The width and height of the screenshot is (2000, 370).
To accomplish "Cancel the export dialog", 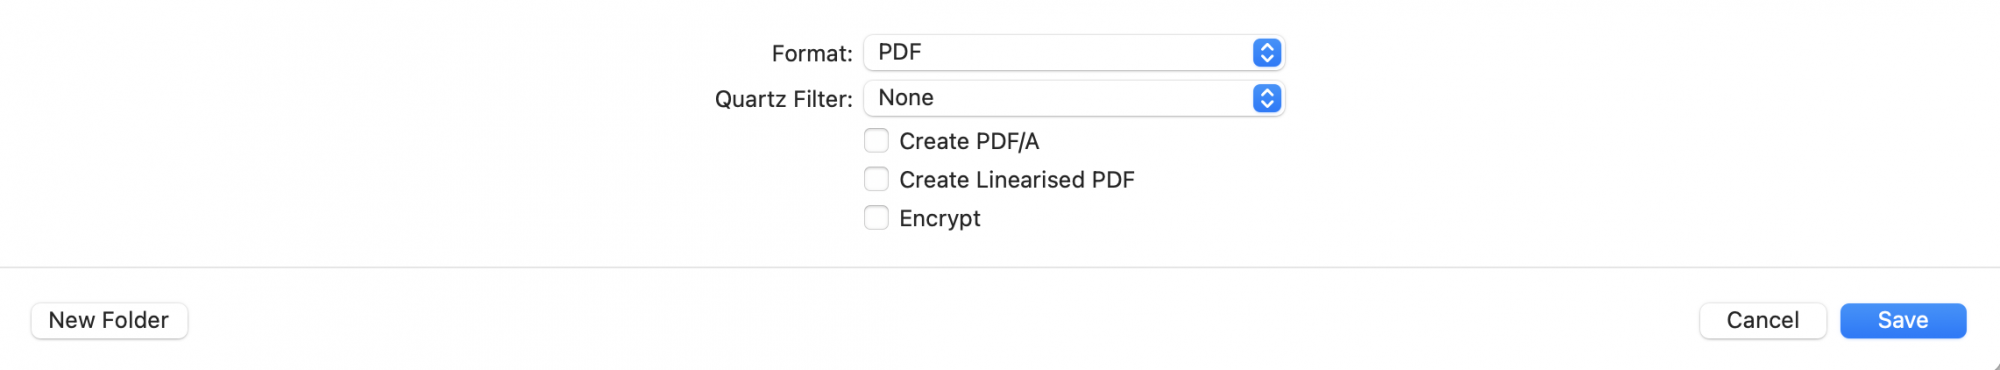I will (1763, 321).
